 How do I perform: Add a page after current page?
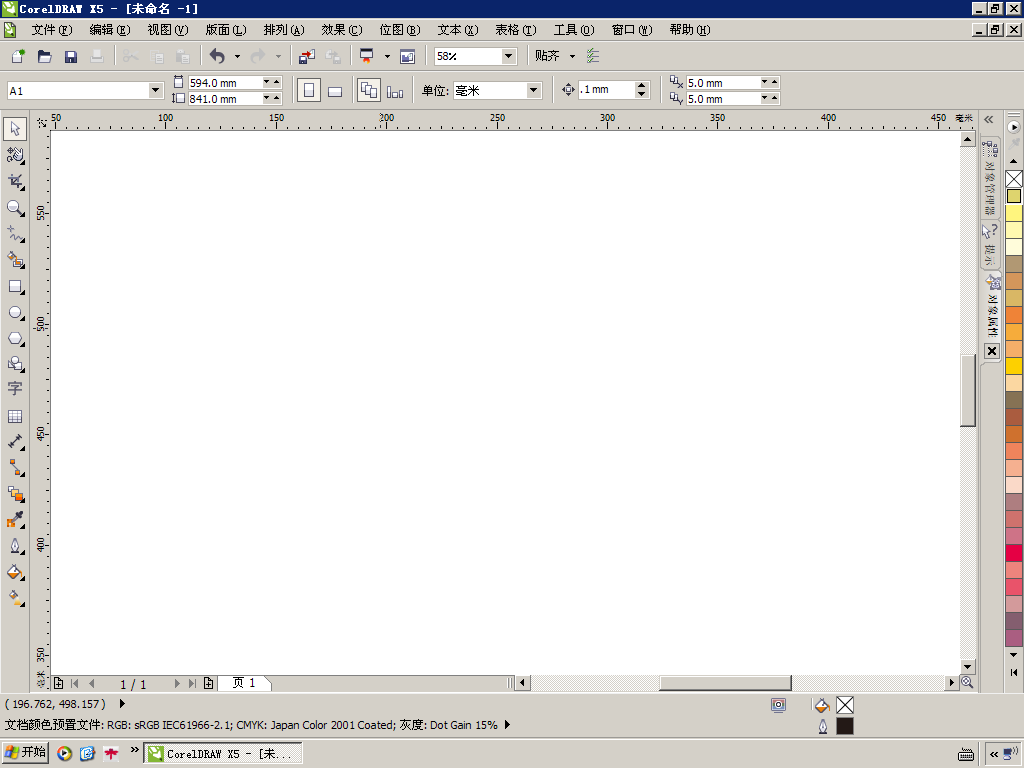click(208, 683)
